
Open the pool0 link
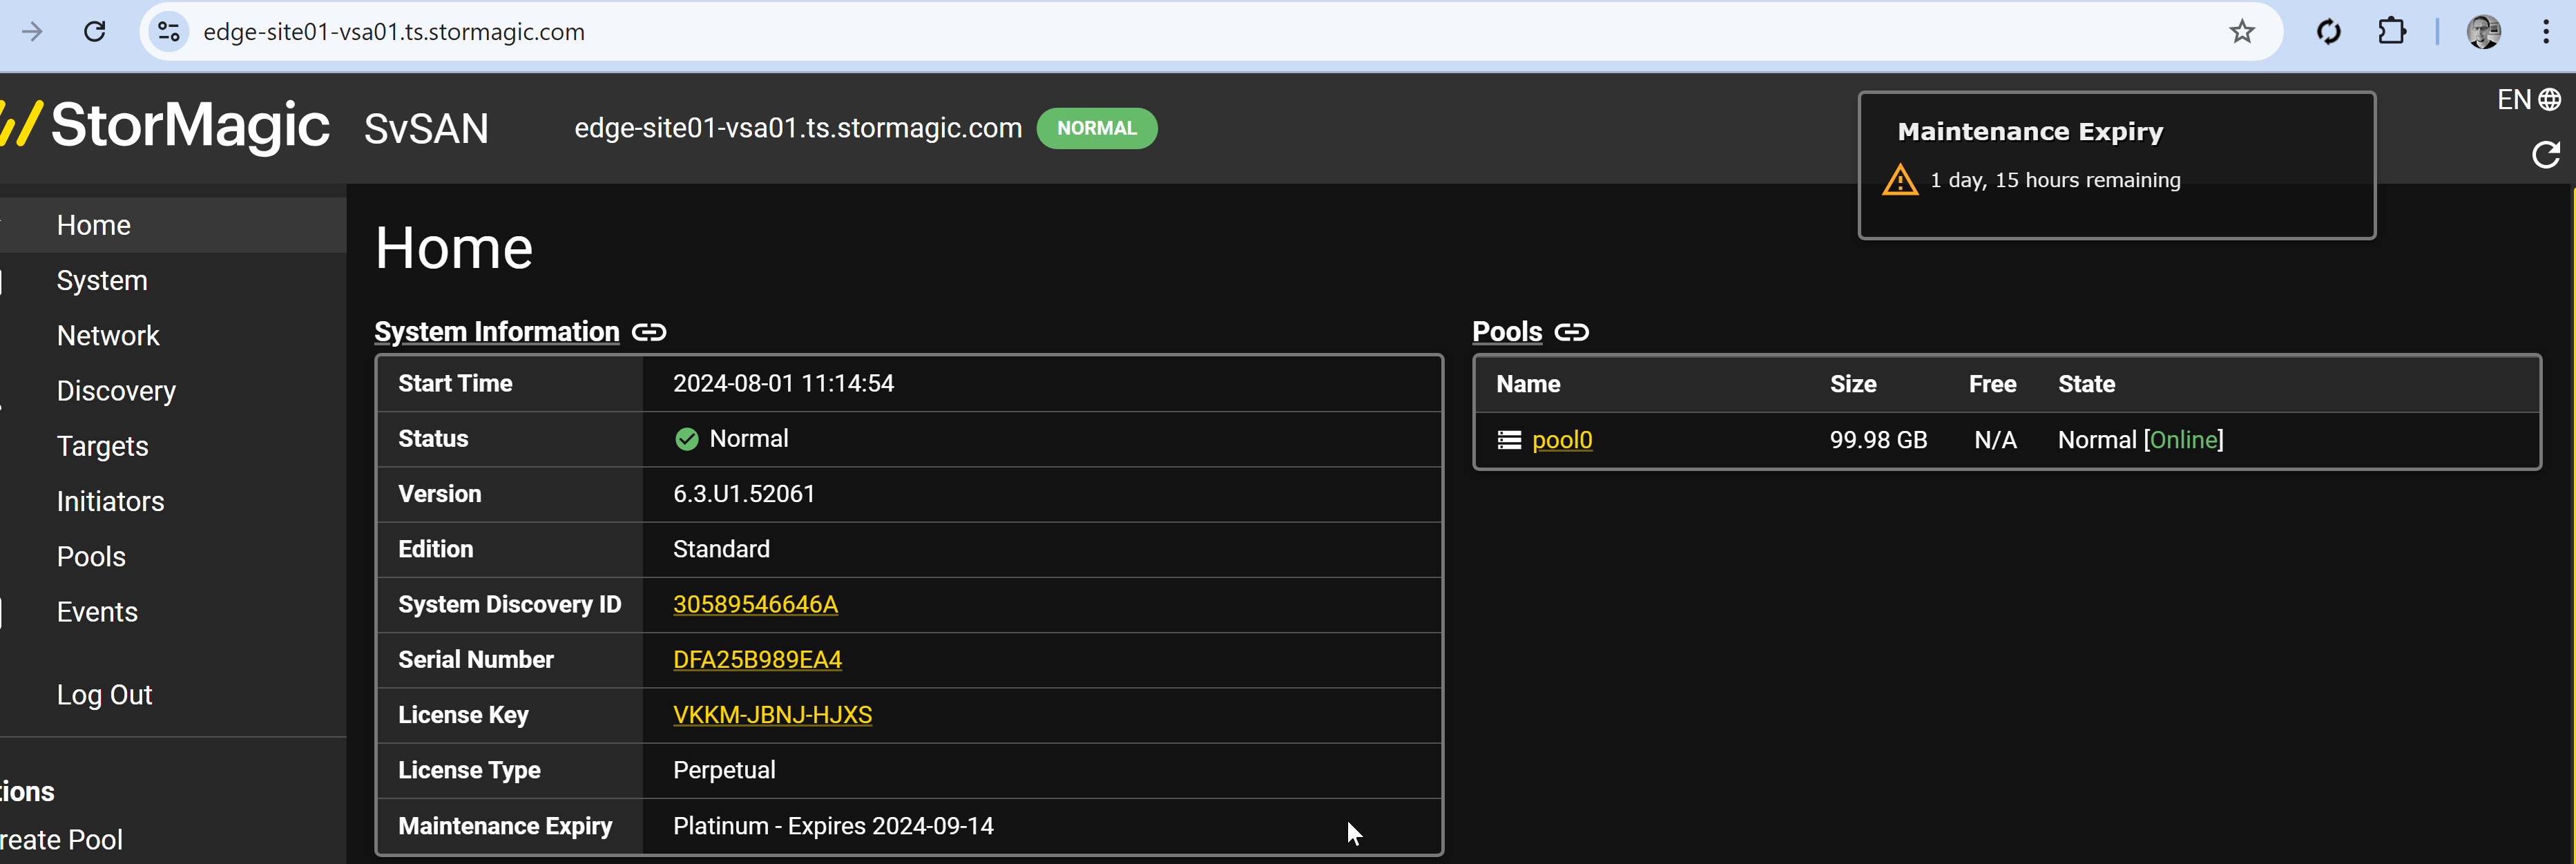1562,440
